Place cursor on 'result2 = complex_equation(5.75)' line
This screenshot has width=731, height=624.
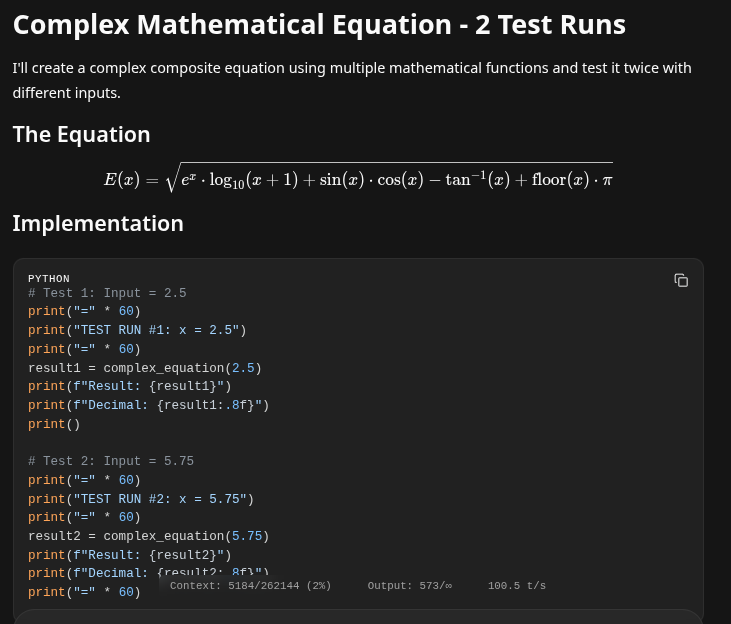click(149, 537)
